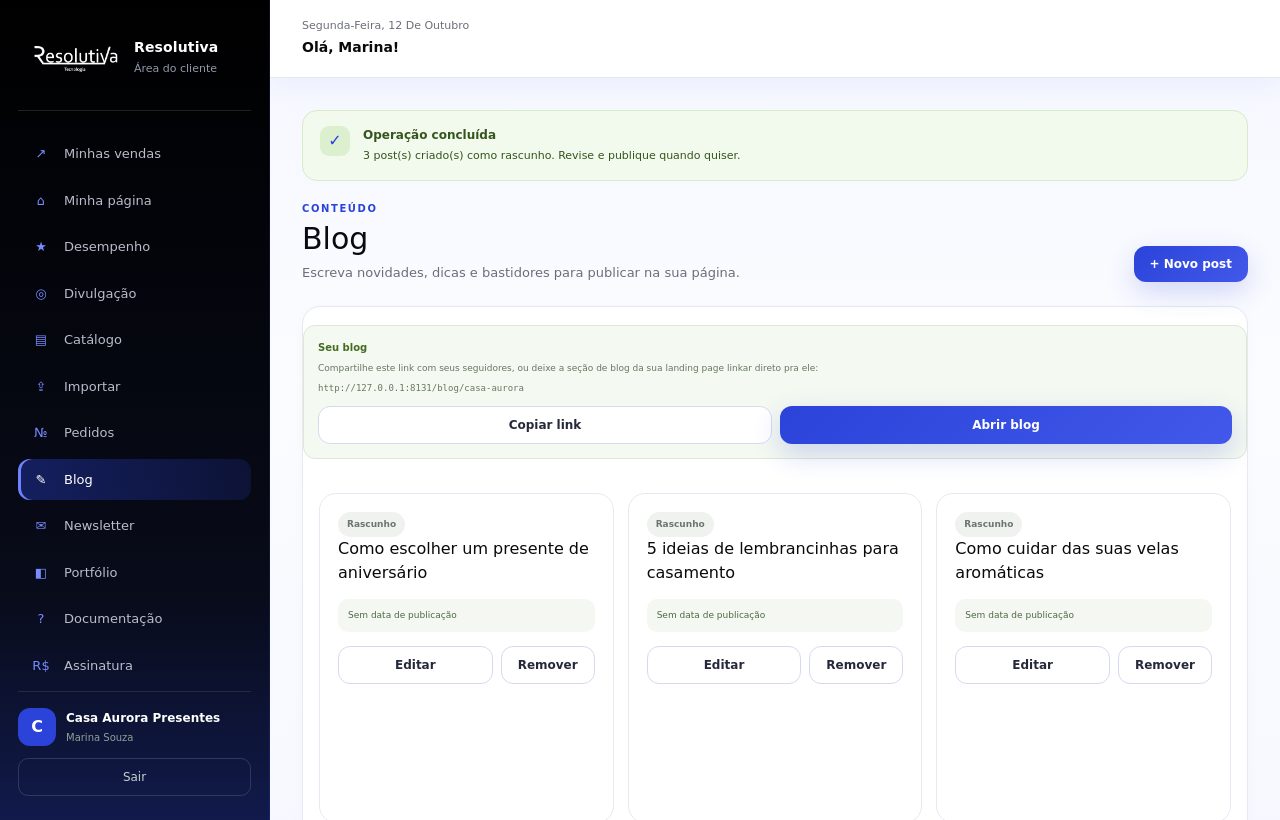1280x820 pixels.
Task: Open the Newsletter menu item
Action: click(x=134, y=526)
